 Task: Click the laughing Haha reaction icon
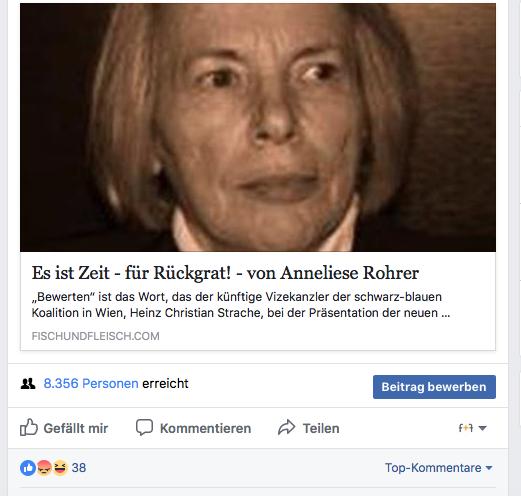pos(60,468)
